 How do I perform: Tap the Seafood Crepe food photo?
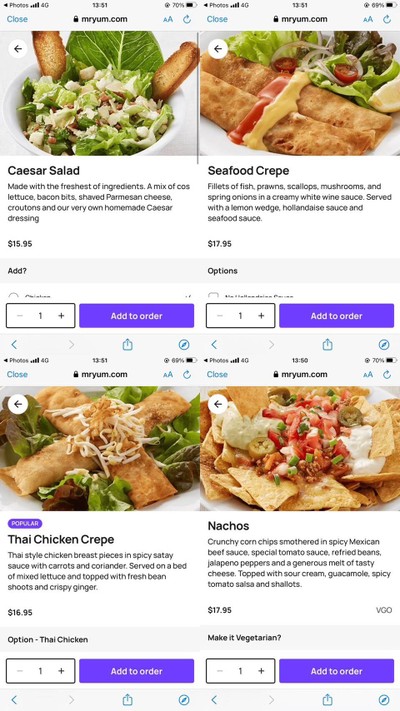(300, 93)
